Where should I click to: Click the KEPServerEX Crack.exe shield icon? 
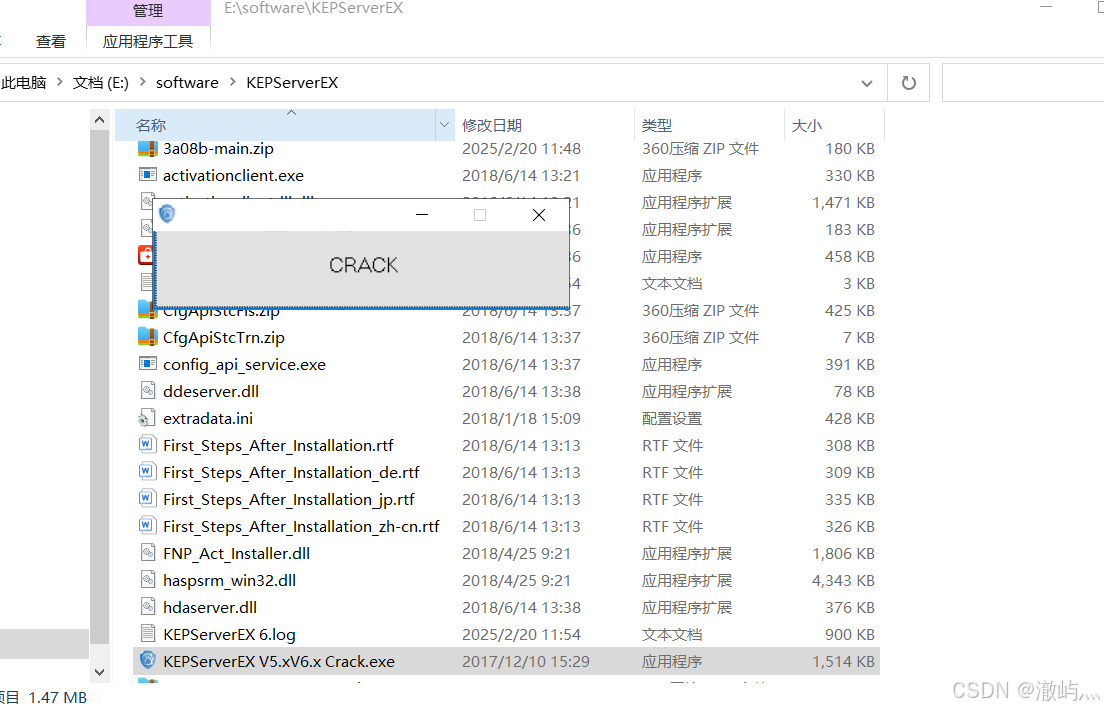point(147,661)
